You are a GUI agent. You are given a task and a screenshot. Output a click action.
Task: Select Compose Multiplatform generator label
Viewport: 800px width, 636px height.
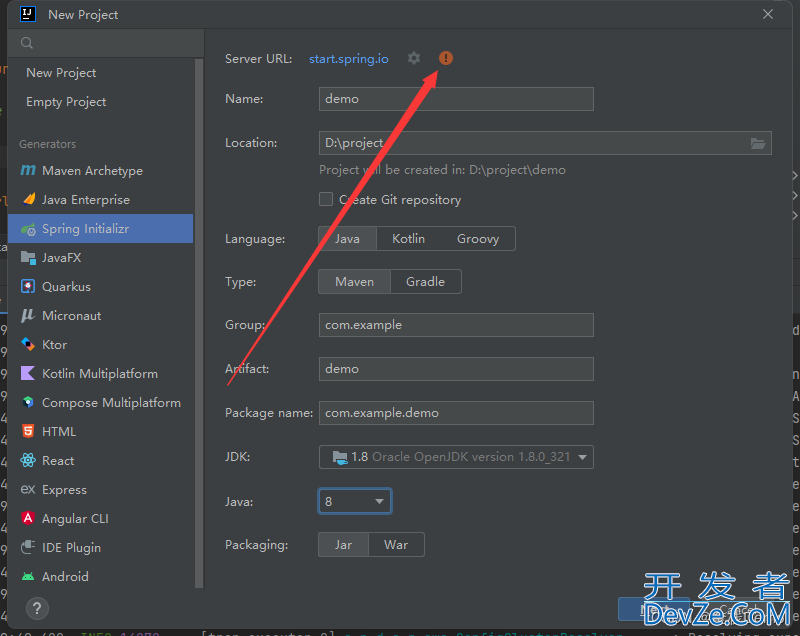coord(111,403)
